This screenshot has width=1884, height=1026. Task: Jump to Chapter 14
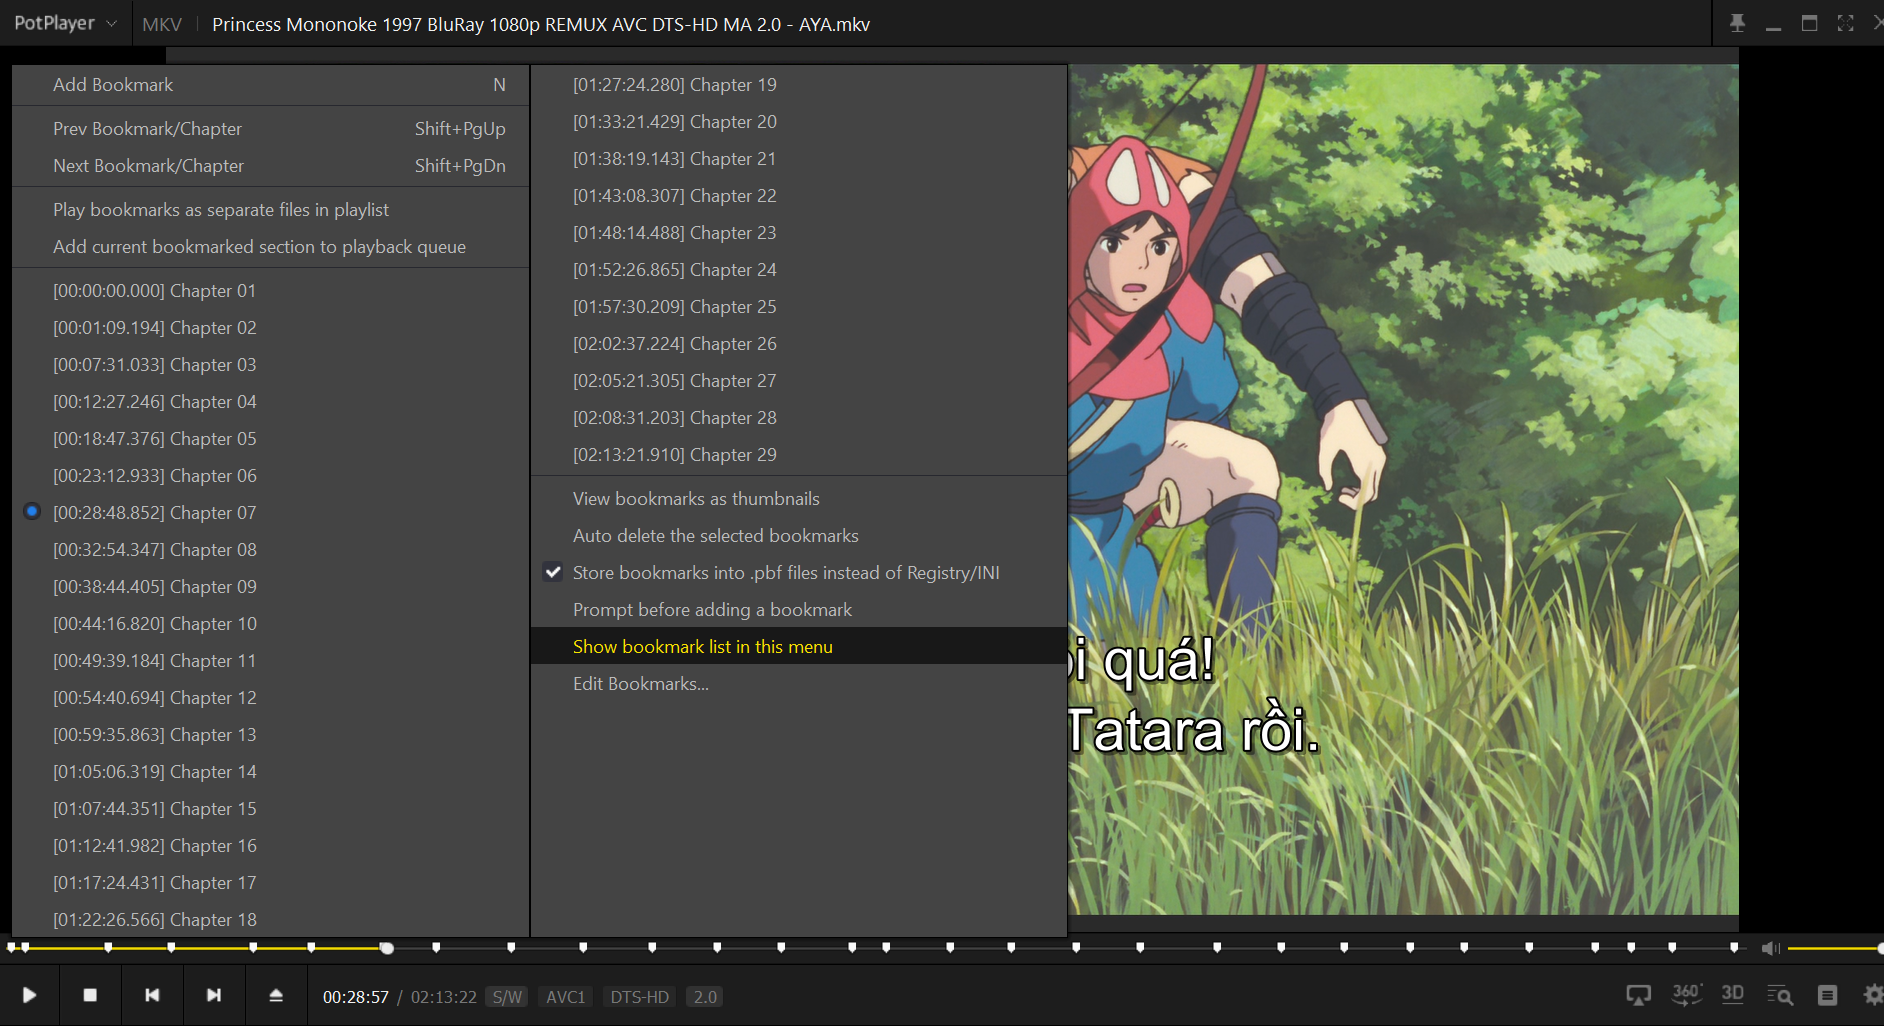click(270, 772)
